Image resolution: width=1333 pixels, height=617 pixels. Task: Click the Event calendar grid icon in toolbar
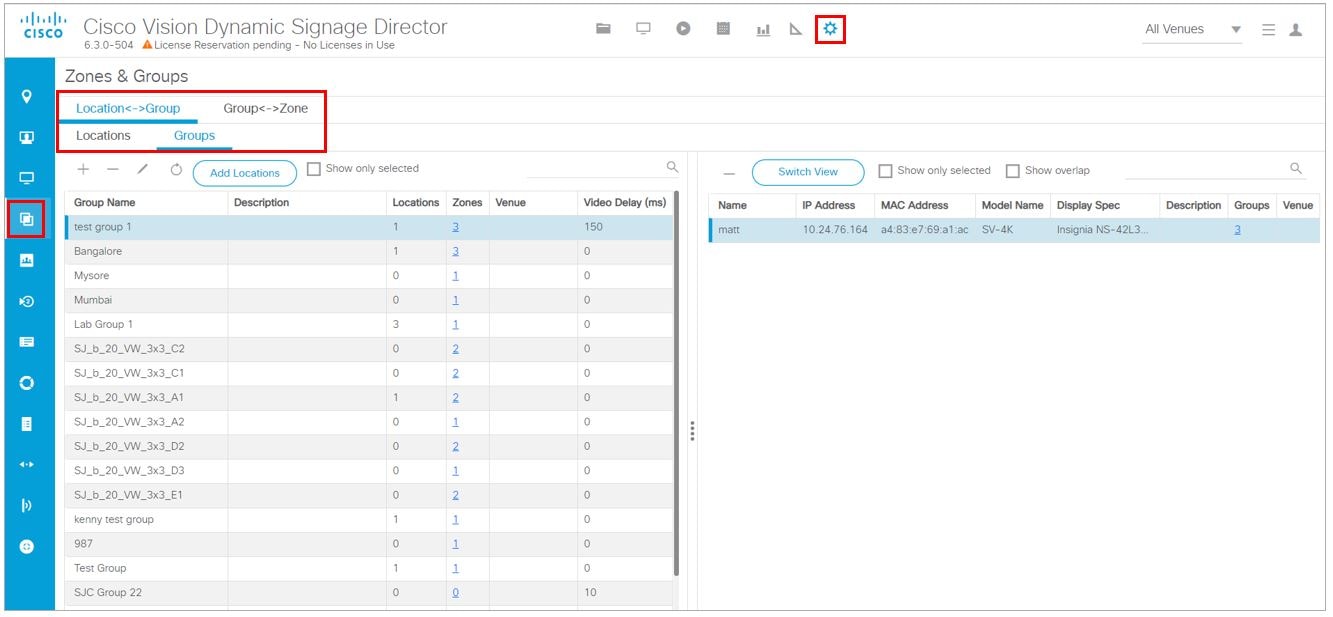(x=722, y=31)
